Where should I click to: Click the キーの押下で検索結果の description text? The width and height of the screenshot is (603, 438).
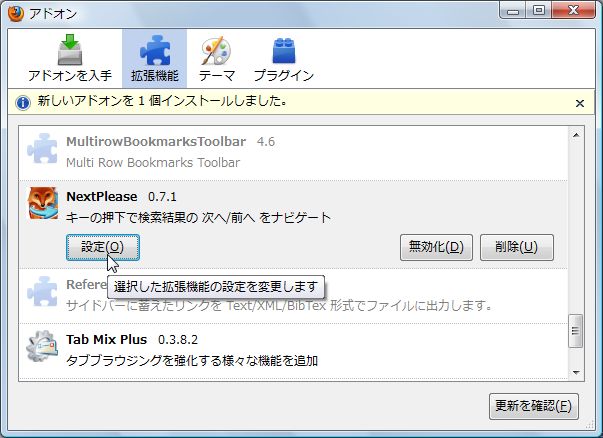(198, 218)
